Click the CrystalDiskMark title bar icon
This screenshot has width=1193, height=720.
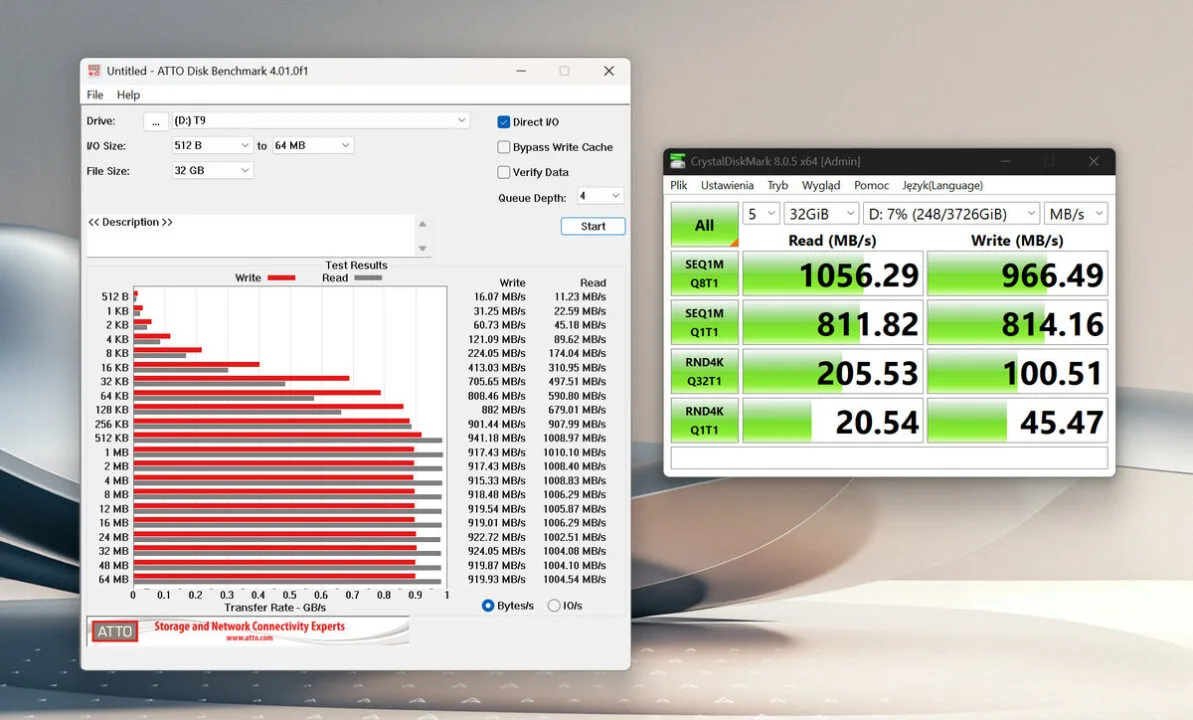click(678, 161)
